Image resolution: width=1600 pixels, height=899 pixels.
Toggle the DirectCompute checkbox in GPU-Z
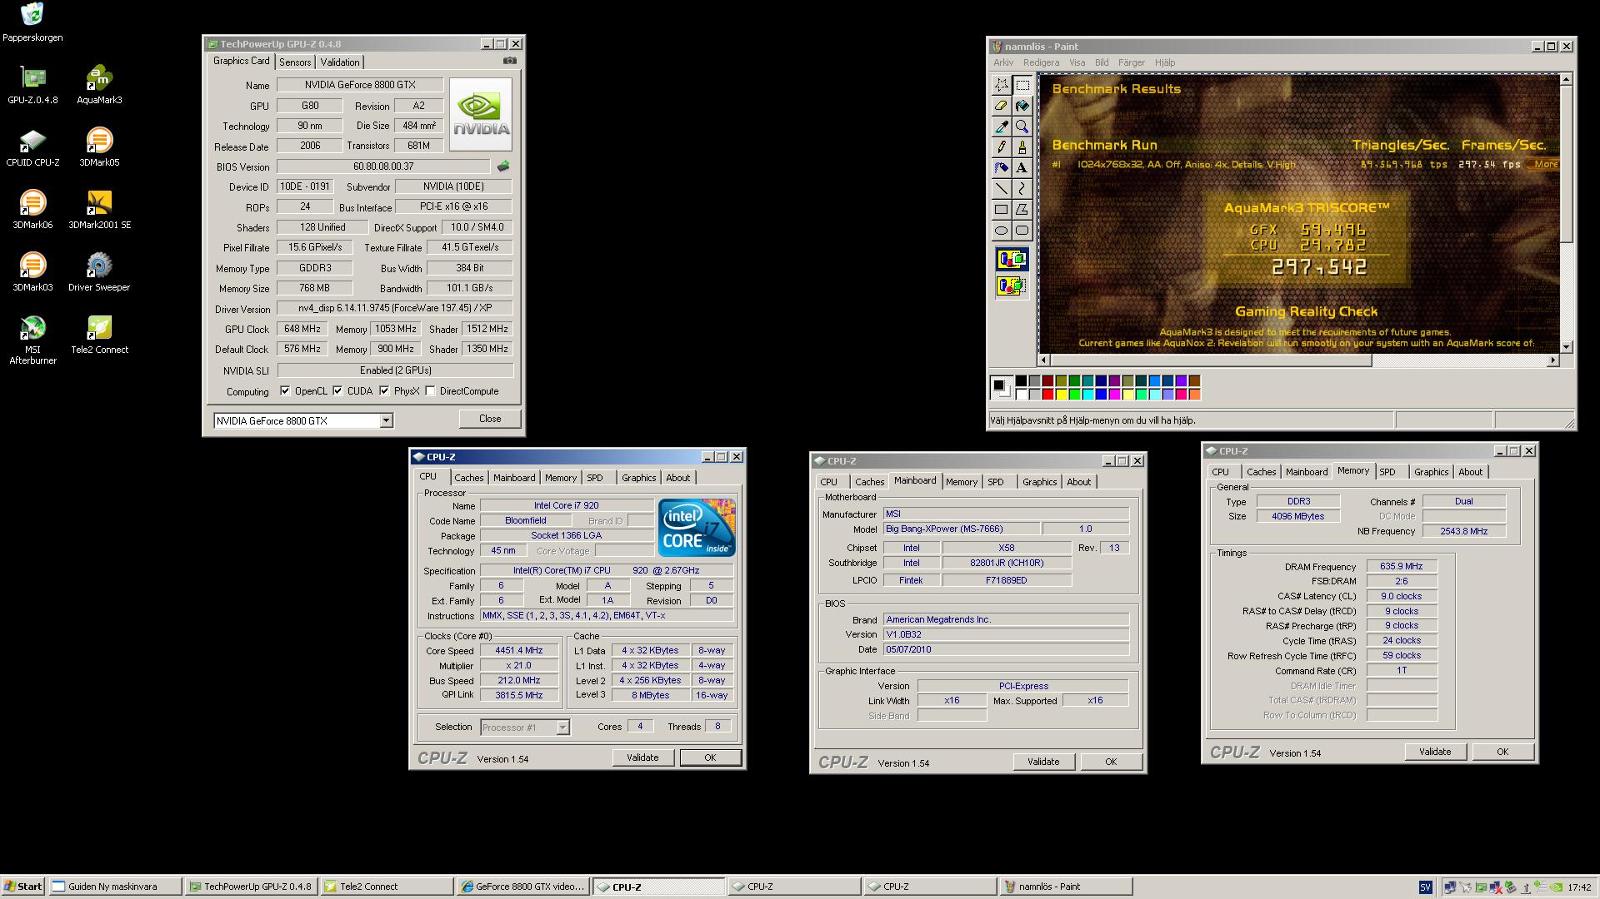430,391
